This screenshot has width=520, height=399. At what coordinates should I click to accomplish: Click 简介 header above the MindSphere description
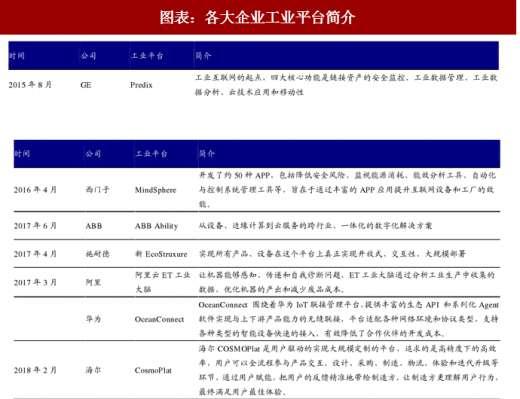pos(207,153)
